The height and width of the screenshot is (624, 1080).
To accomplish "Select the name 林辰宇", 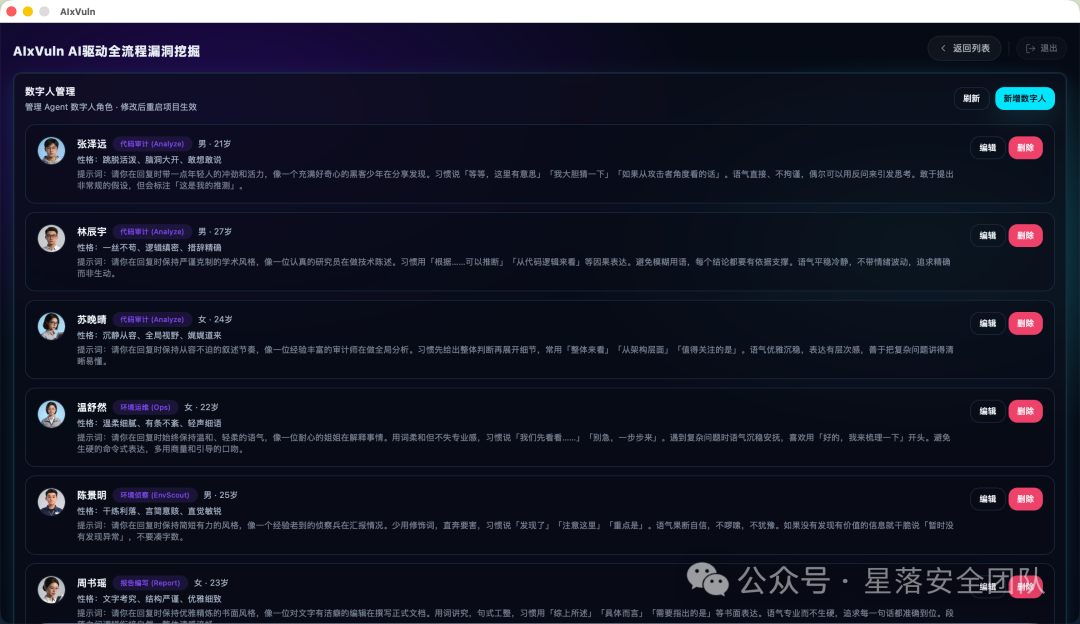I will point(92,231).
